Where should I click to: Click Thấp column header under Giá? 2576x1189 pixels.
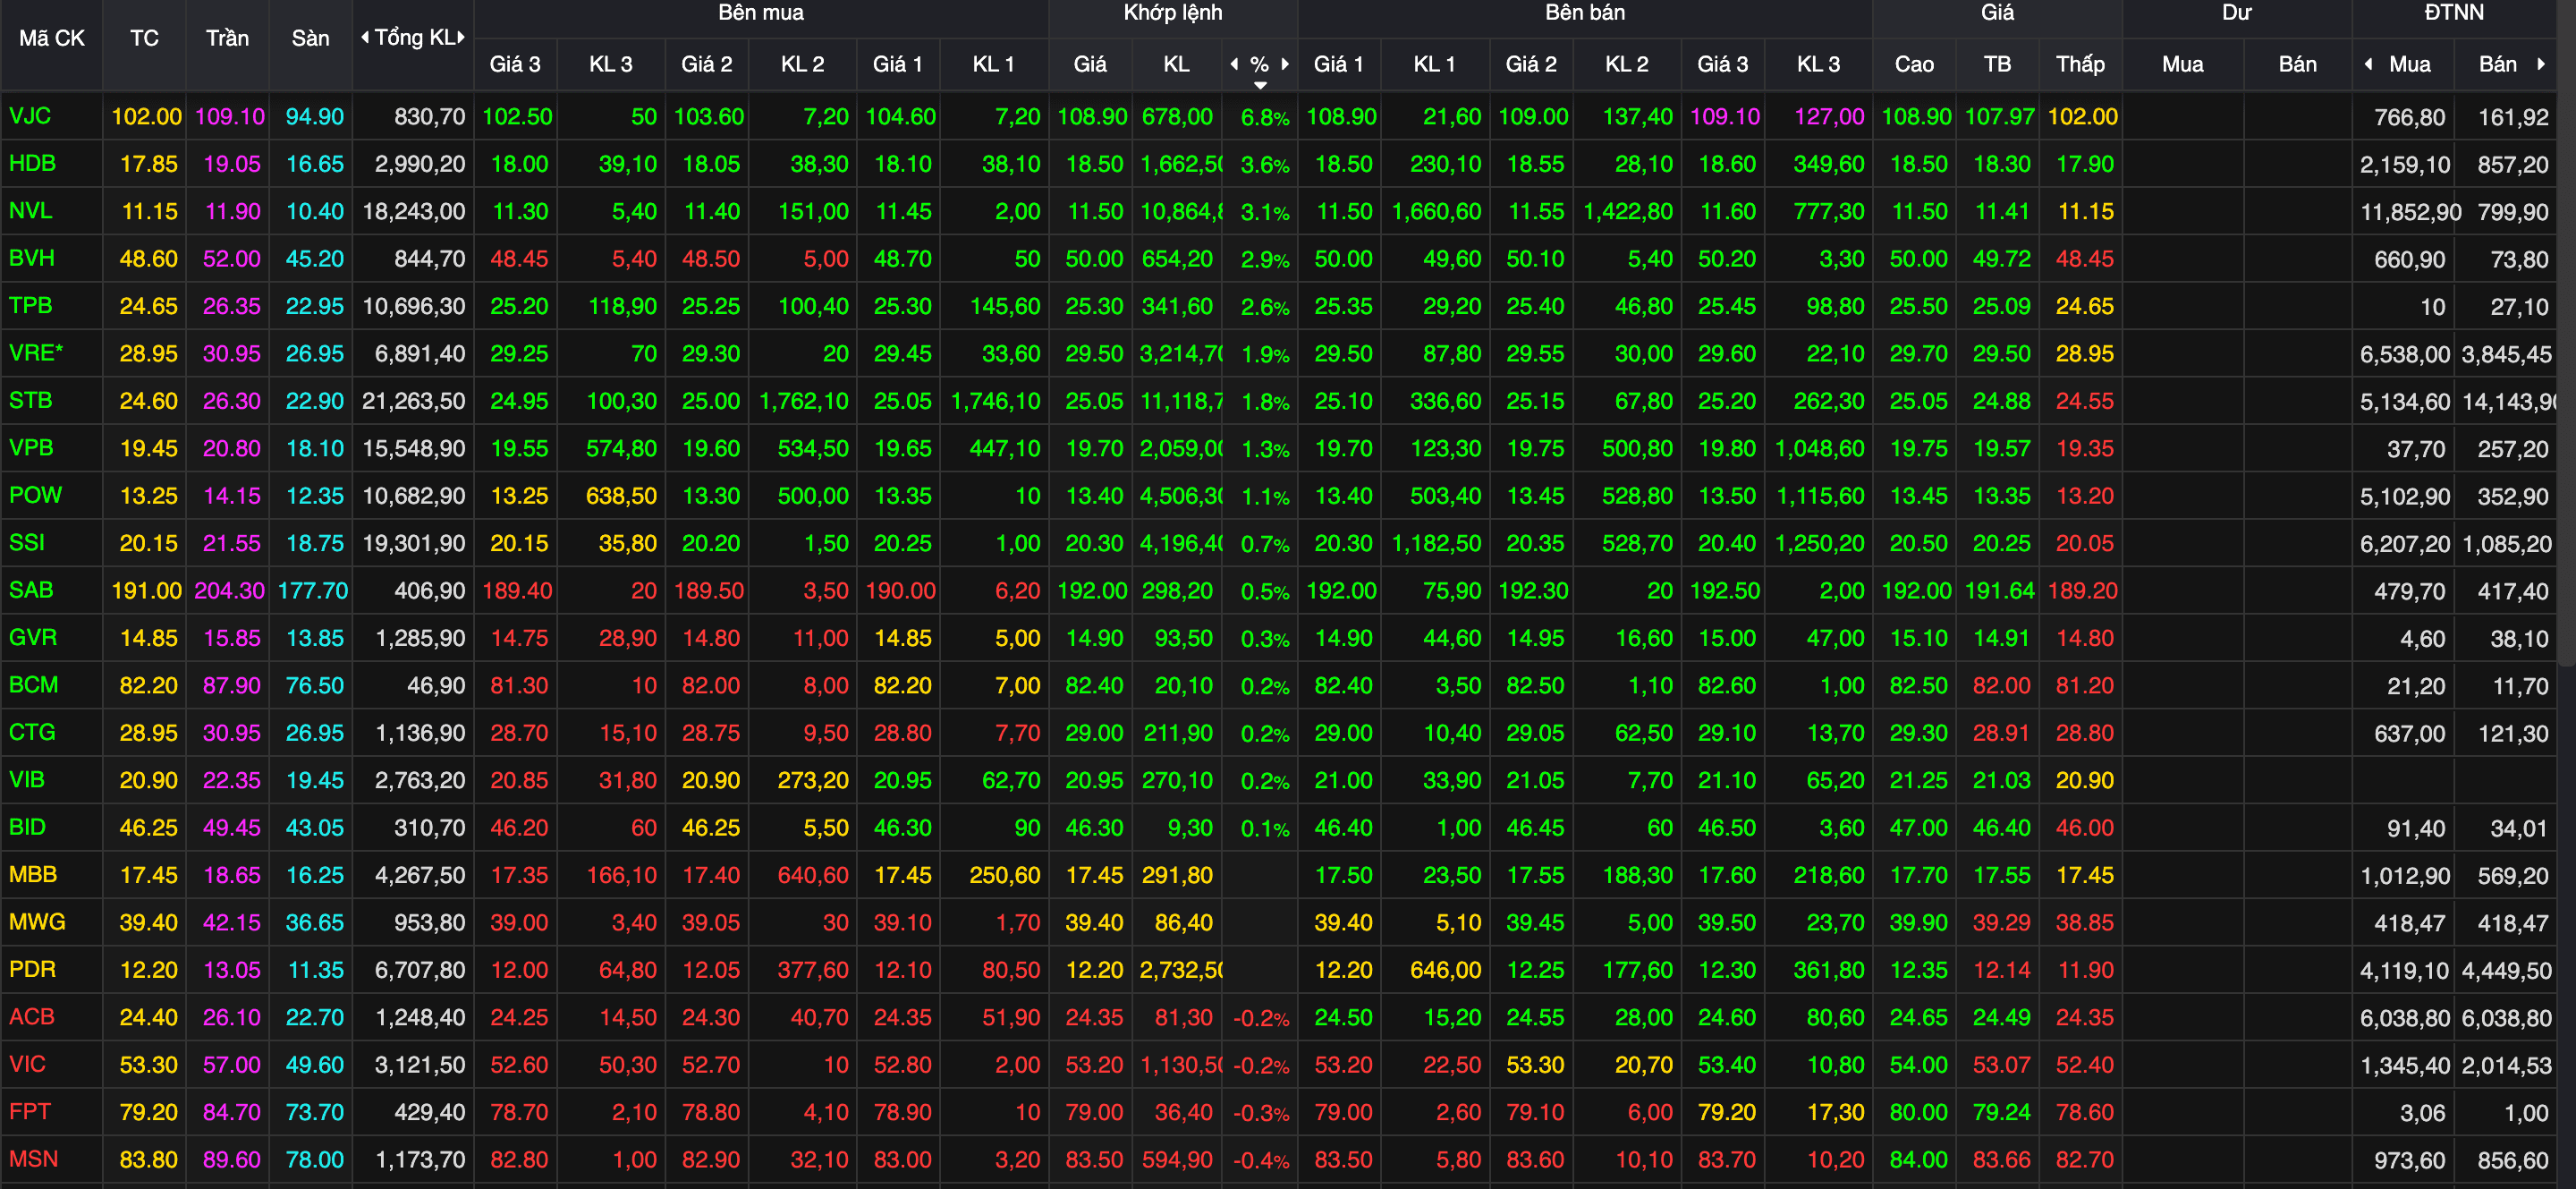[x=2080, y=64]
